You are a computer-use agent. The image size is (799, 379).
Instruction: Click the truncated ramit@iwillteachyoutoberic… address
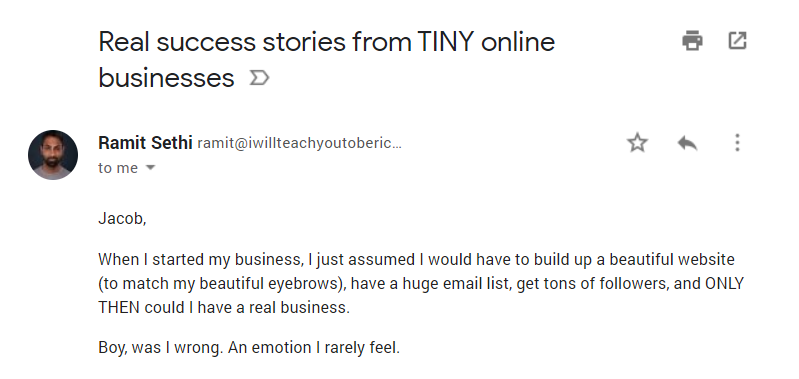coord(300,144)
